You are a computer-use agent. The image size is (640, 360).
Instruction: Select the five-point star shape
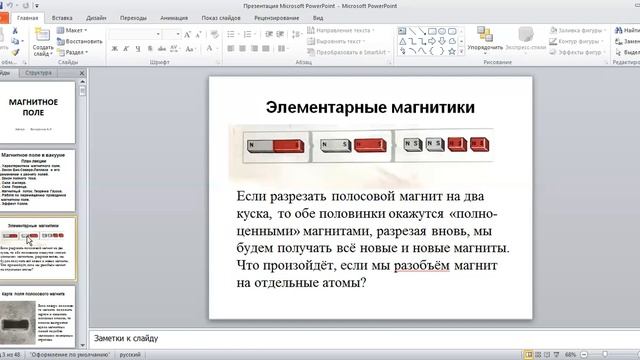click(x=452, y=51)
